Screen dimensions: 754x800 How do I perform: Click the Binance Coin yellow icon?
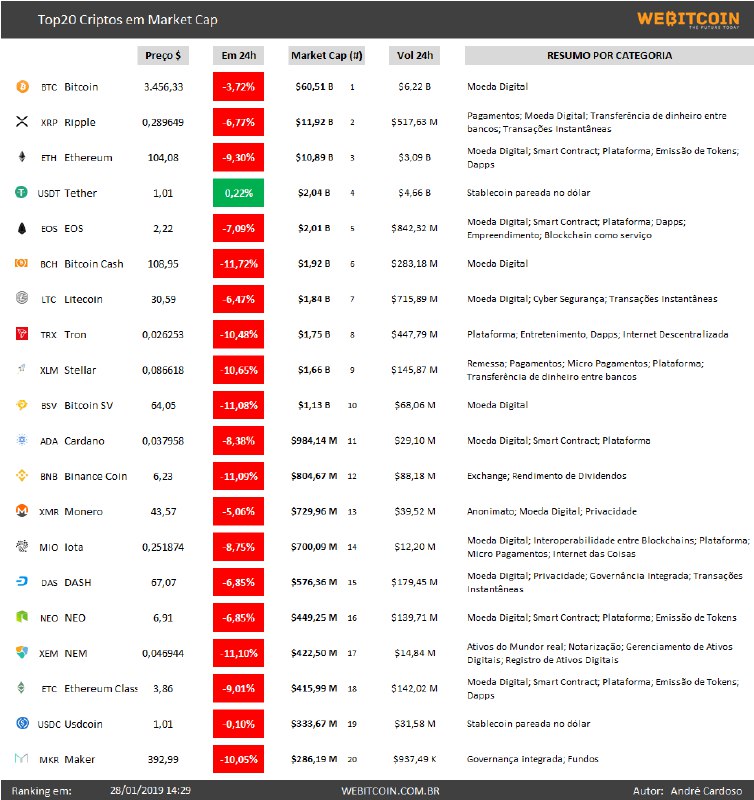tap(22, 476)
